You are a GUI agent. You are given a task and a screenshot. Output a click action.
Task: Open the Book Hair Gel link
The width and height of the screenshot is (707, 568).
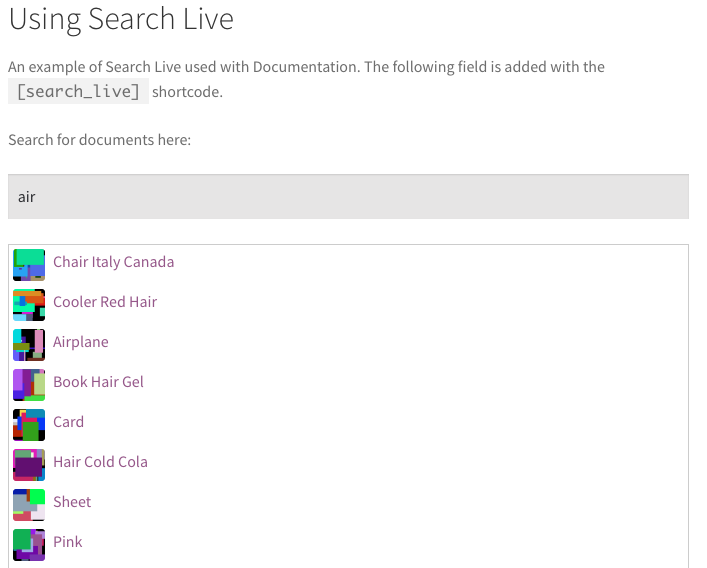(98, 382)
